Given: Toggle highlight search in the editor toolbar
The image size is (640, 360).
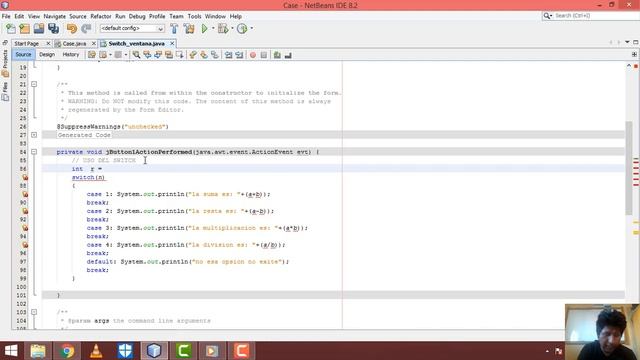Looking at the screenshot, I should (x=169, y=55).
